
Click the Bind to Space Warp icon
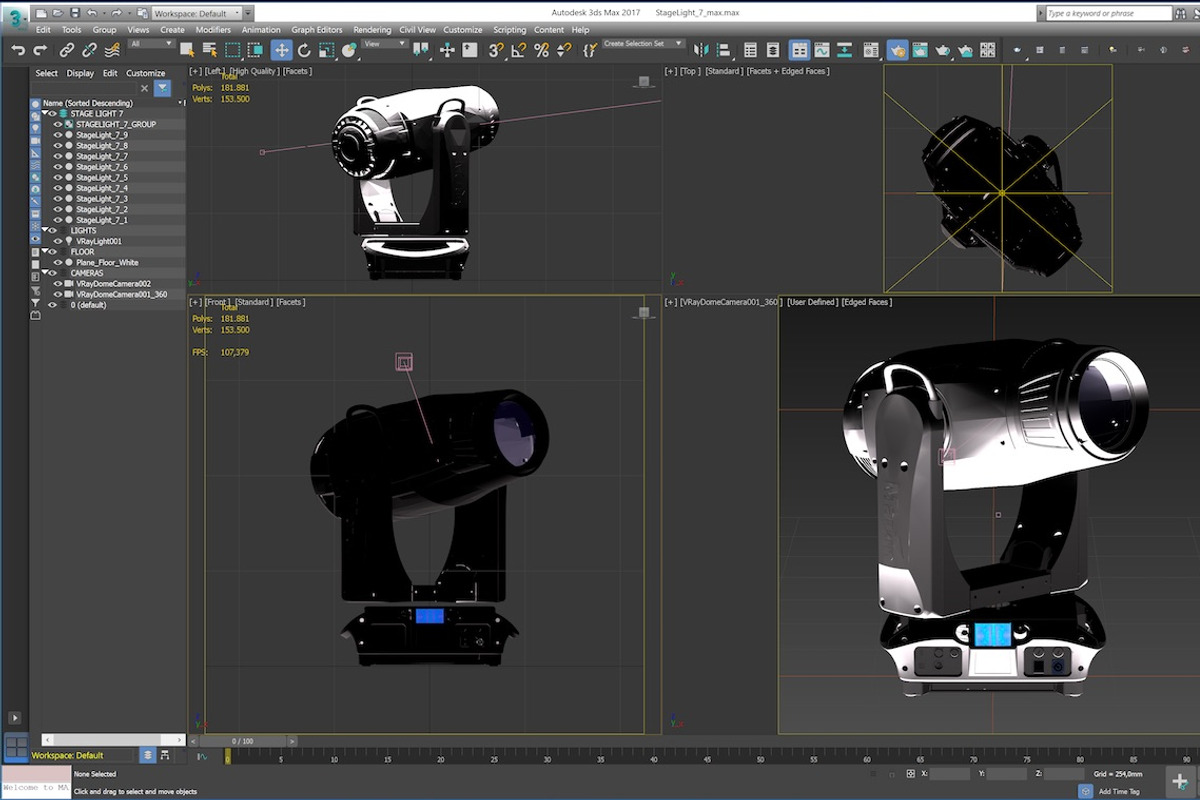pos(112,50)
